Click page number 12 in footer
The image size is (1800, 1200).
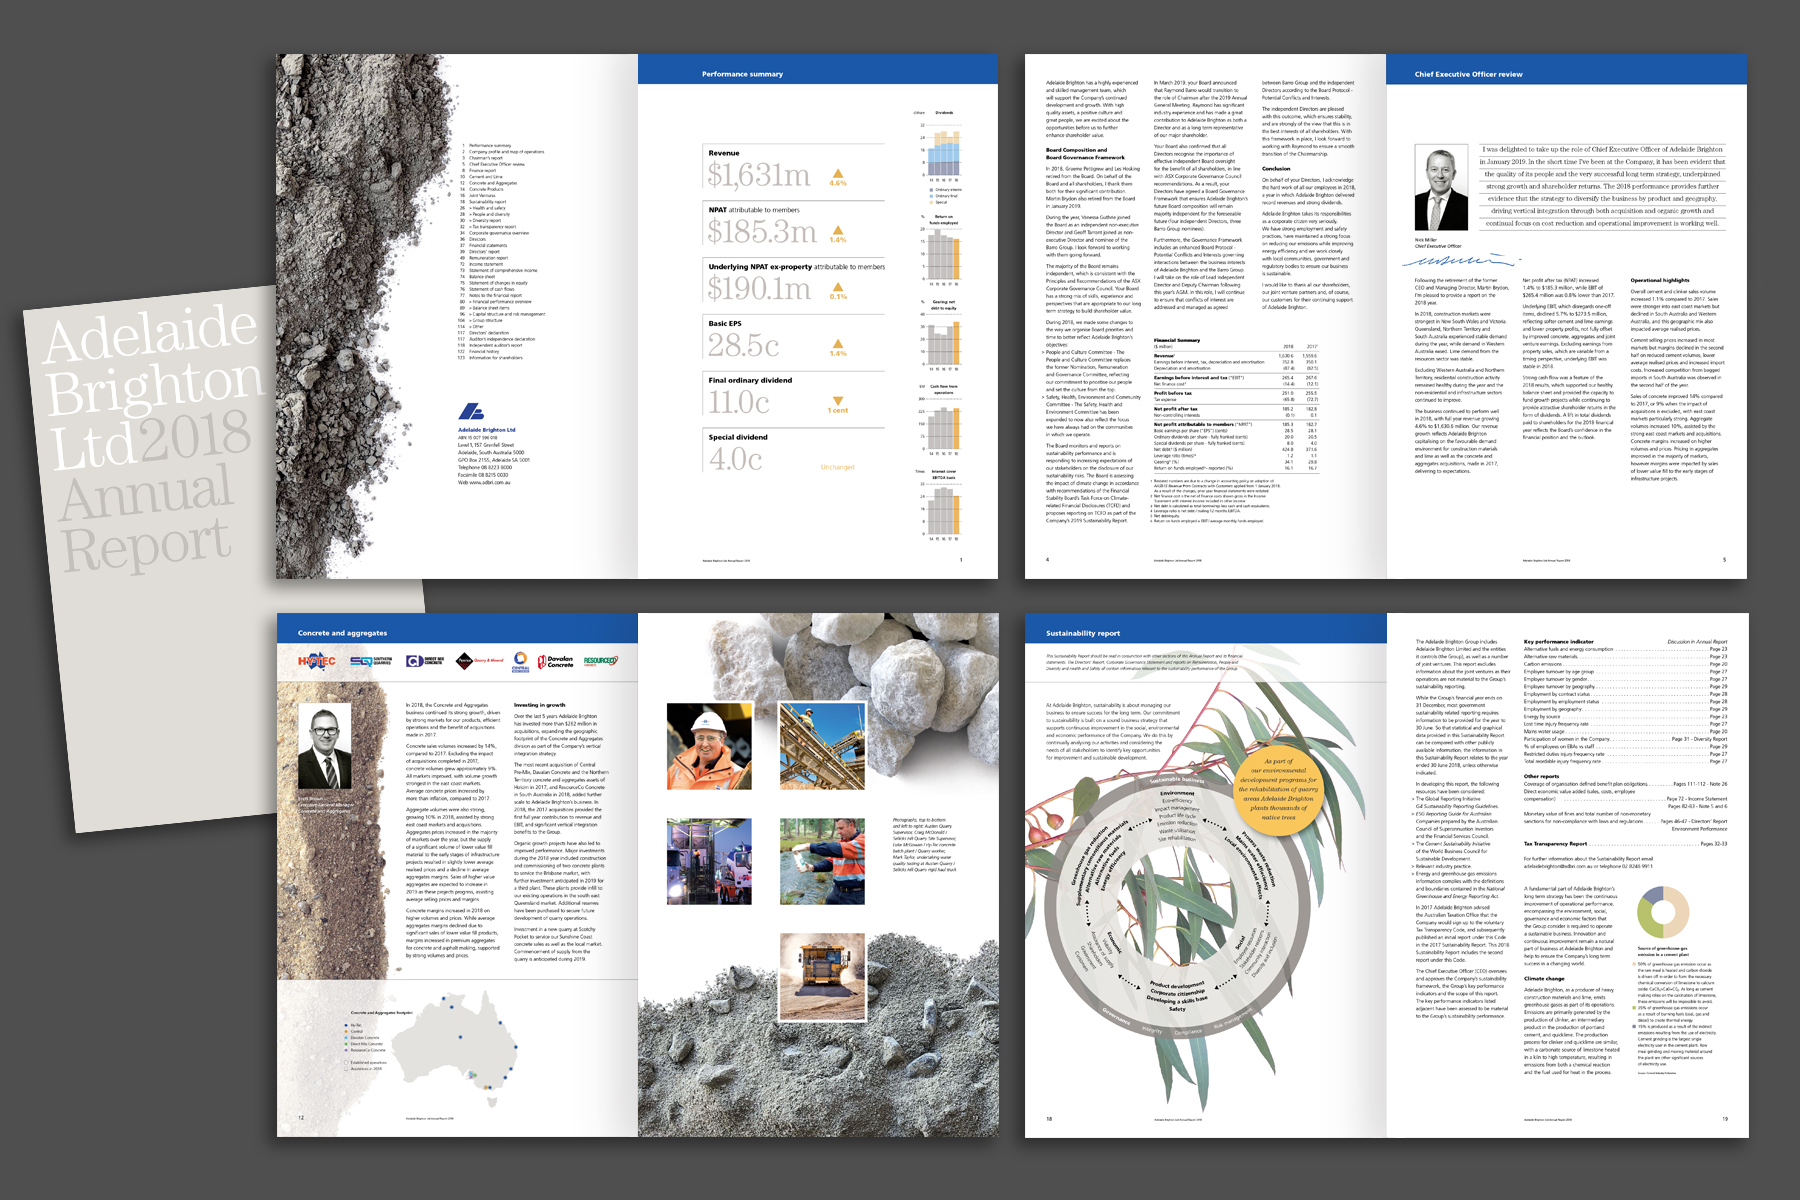(301, 1118)
